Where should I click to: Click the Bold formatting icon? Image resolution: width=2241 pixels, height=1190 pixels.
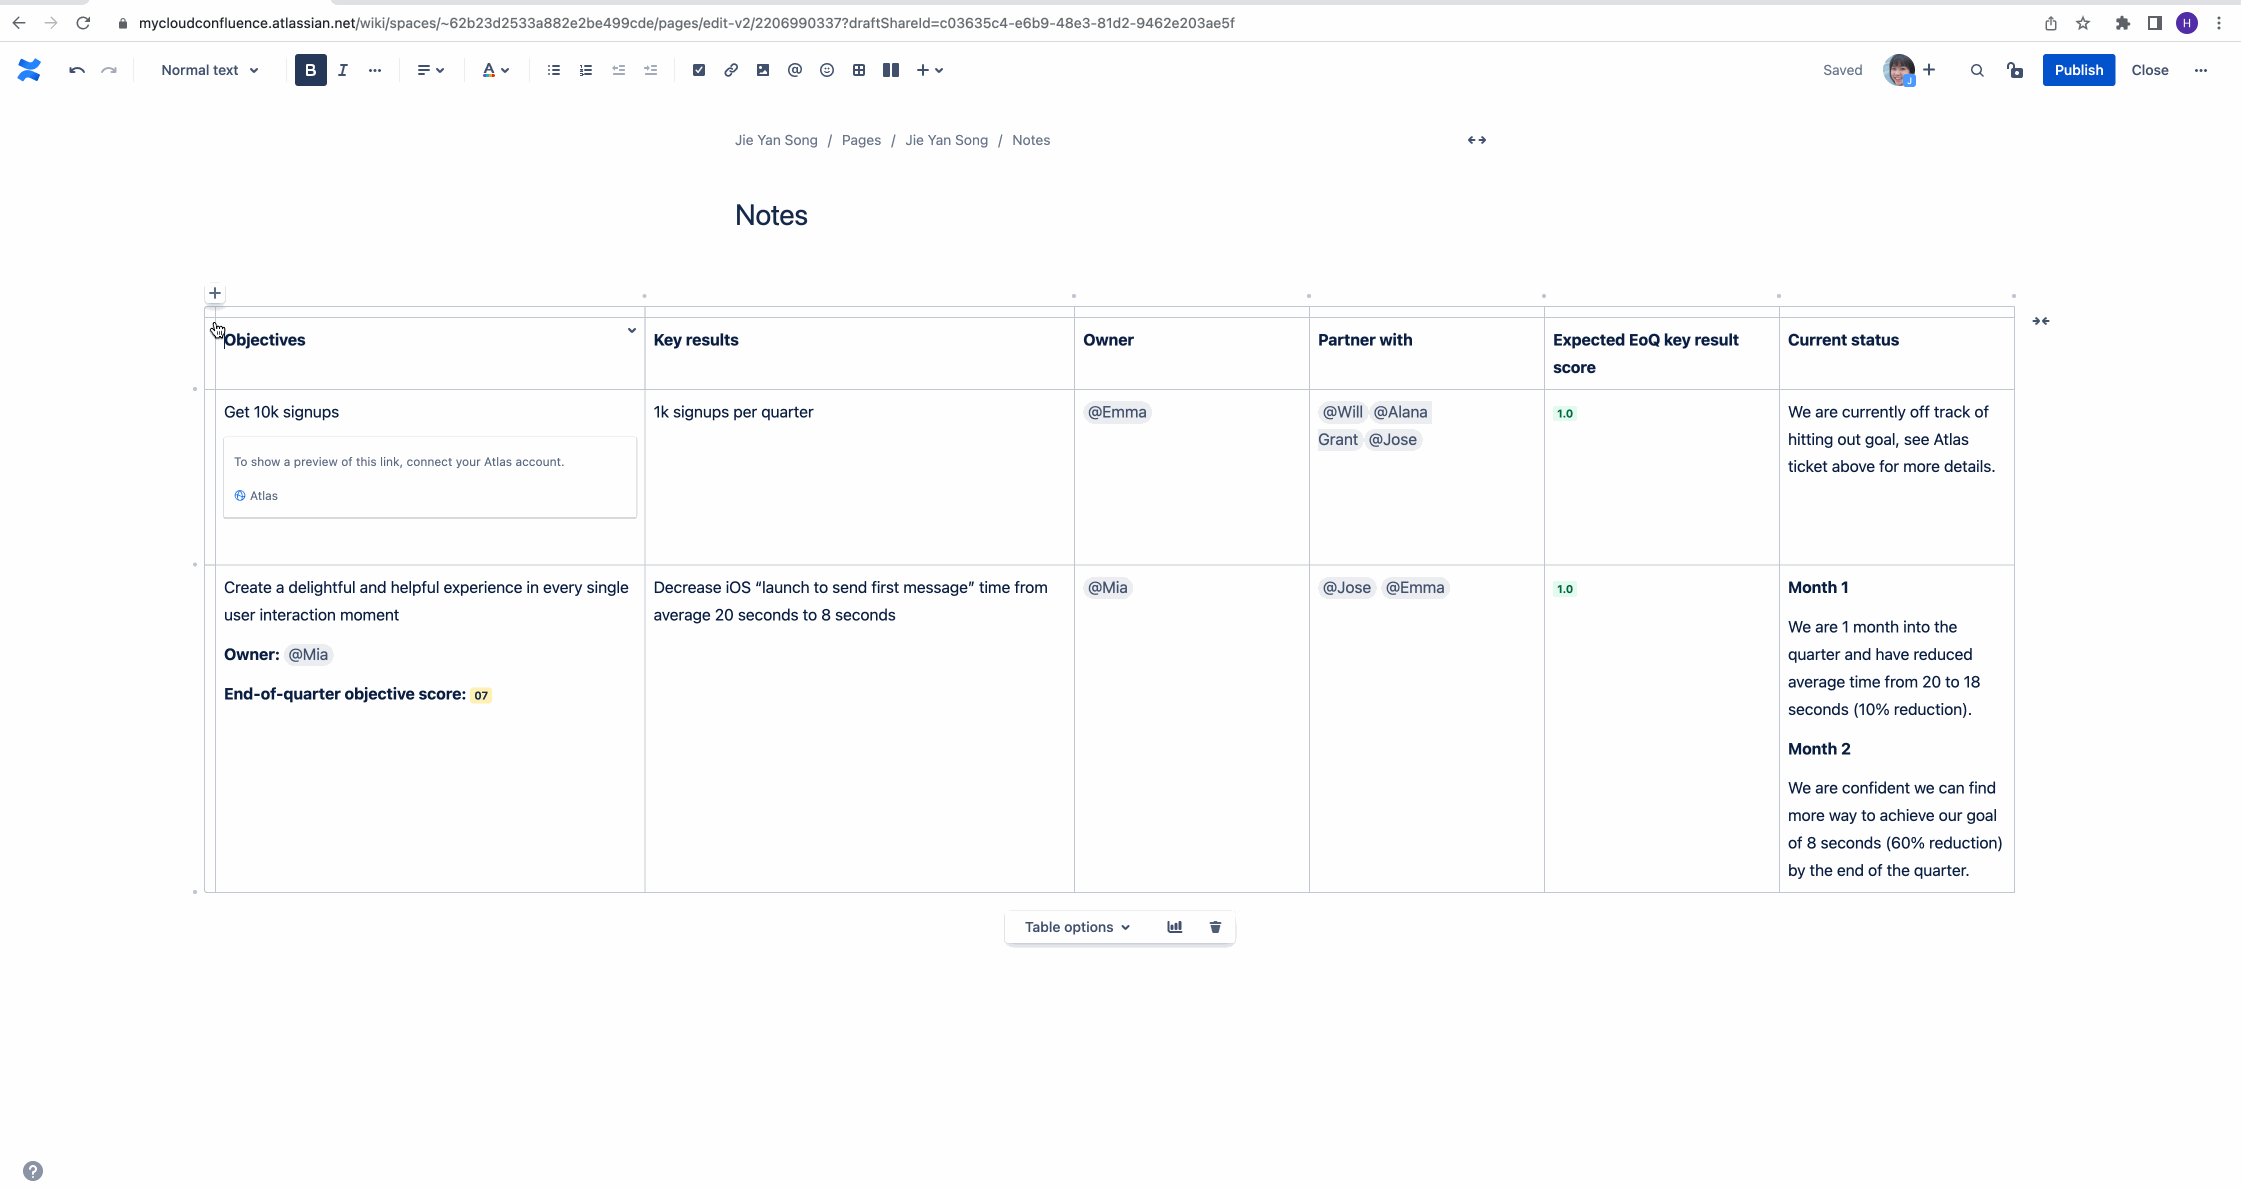(310, 70)
